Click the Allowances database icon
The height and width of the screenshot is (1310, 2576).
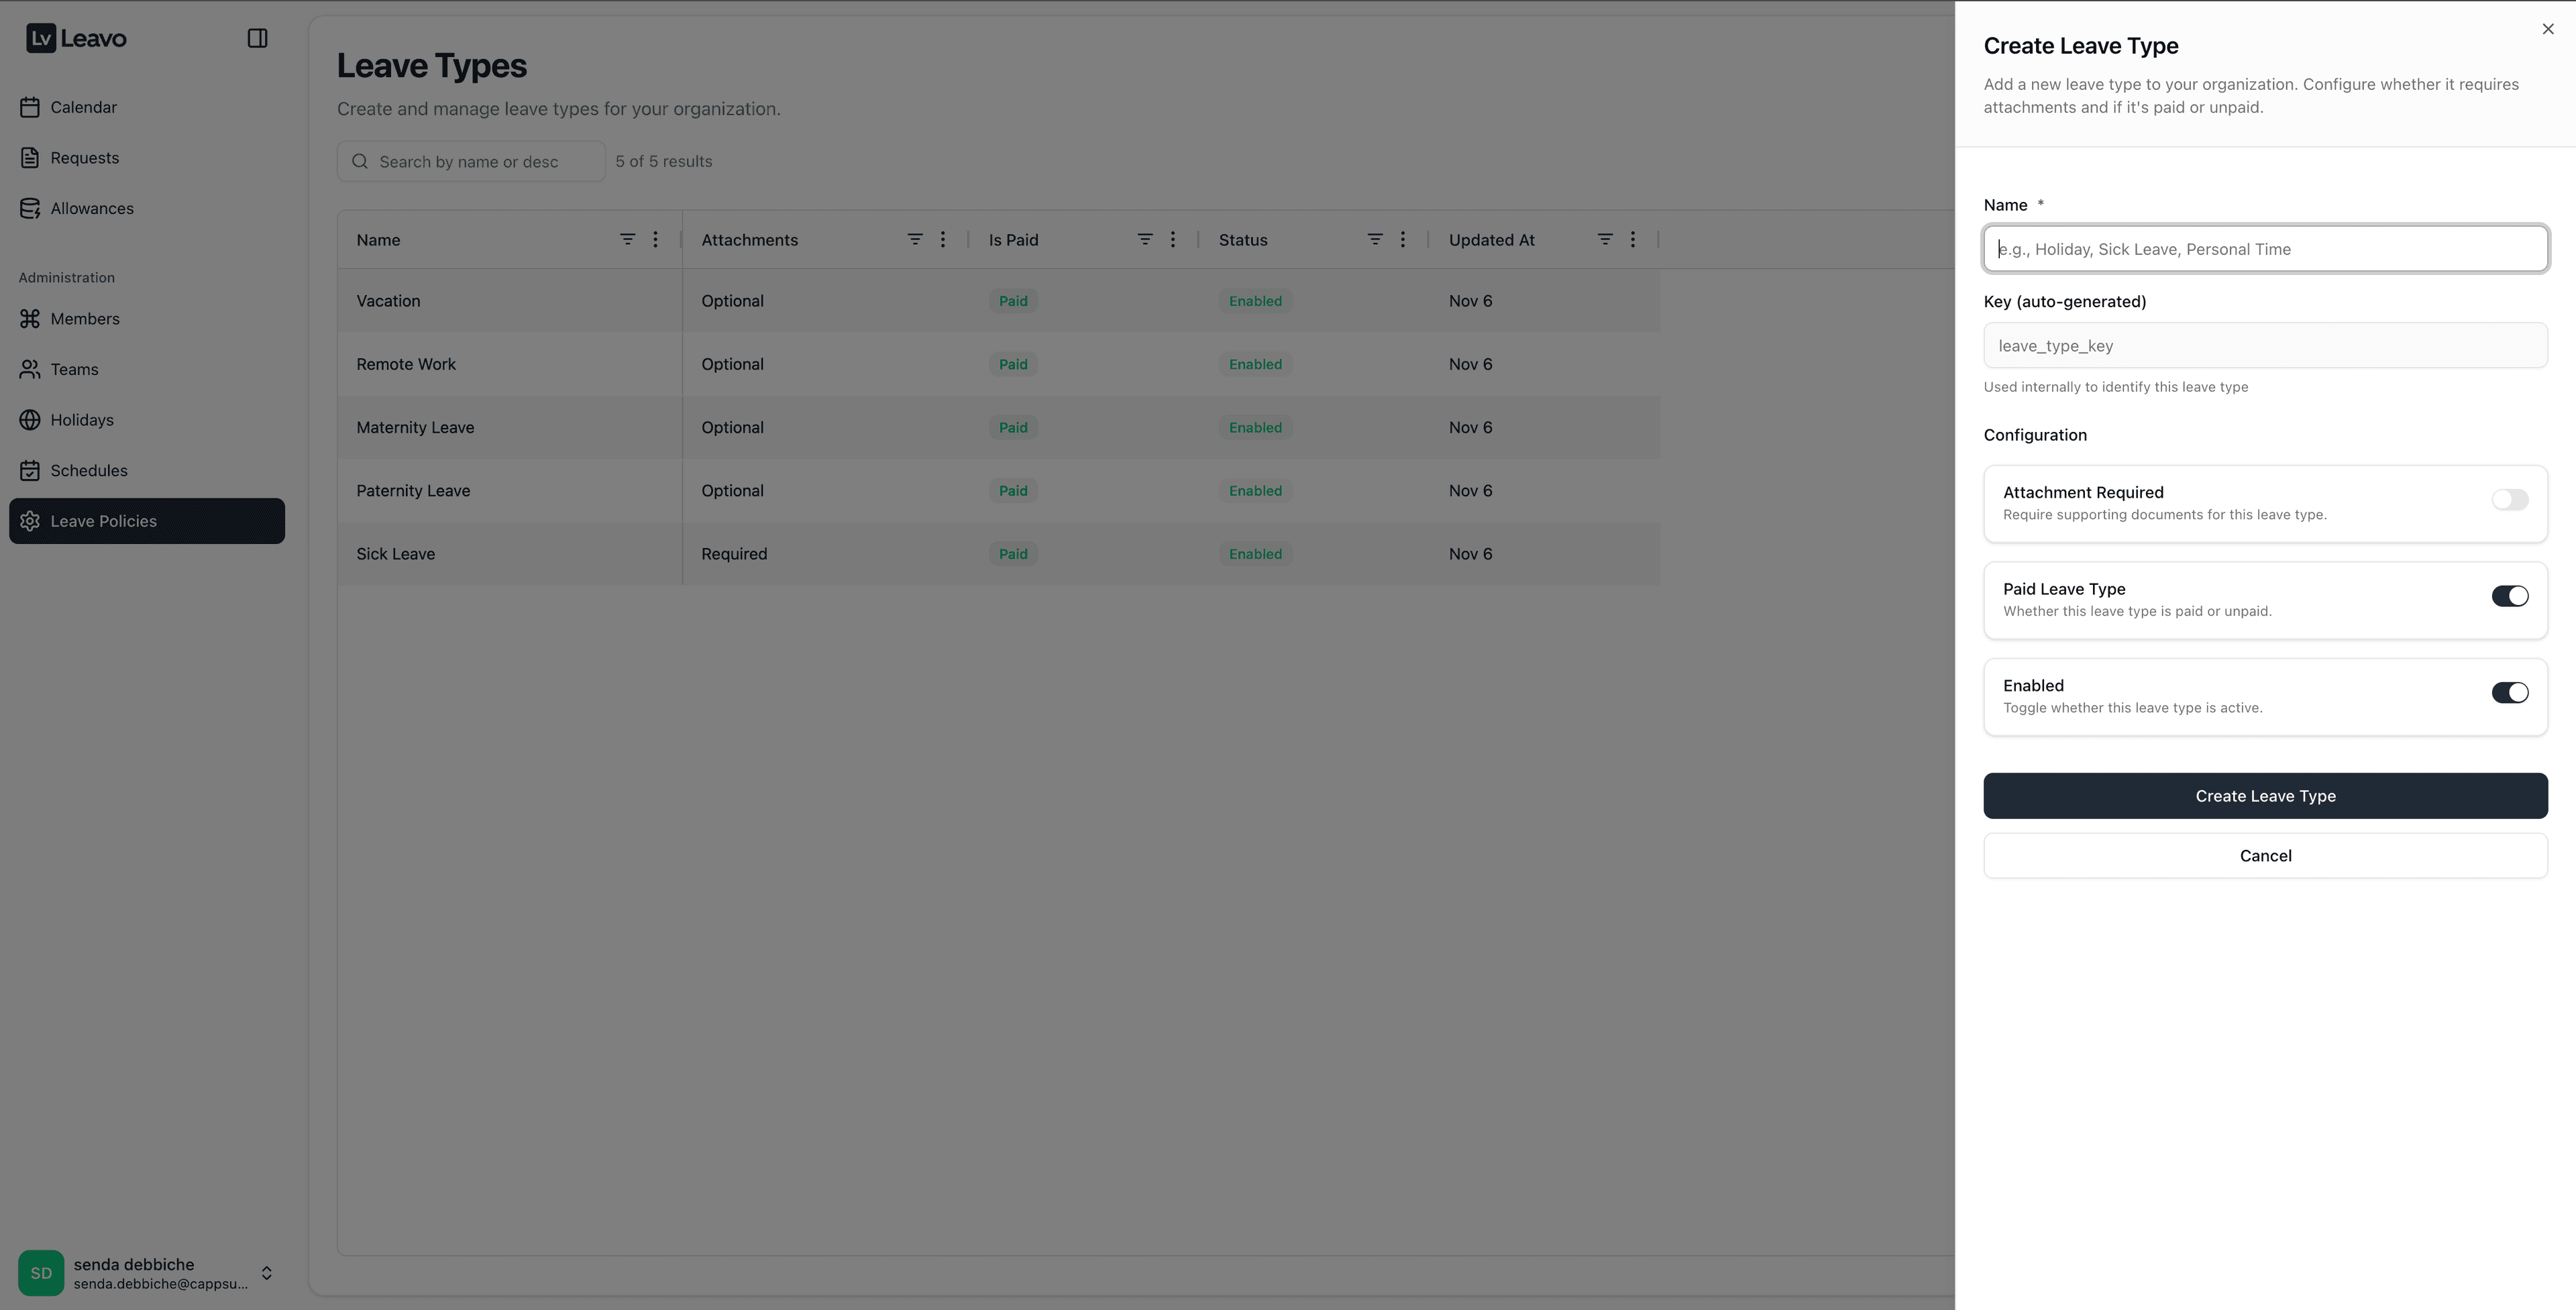[x=30, y=208]
